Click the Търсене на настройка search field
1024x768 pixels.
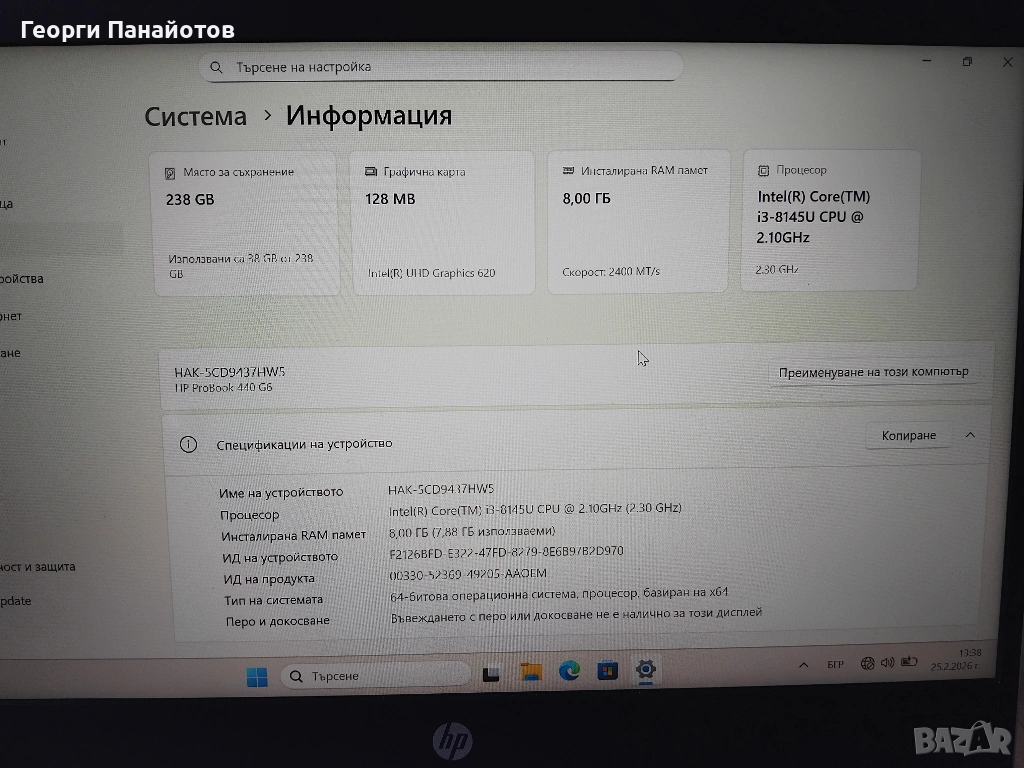(442, 67)
